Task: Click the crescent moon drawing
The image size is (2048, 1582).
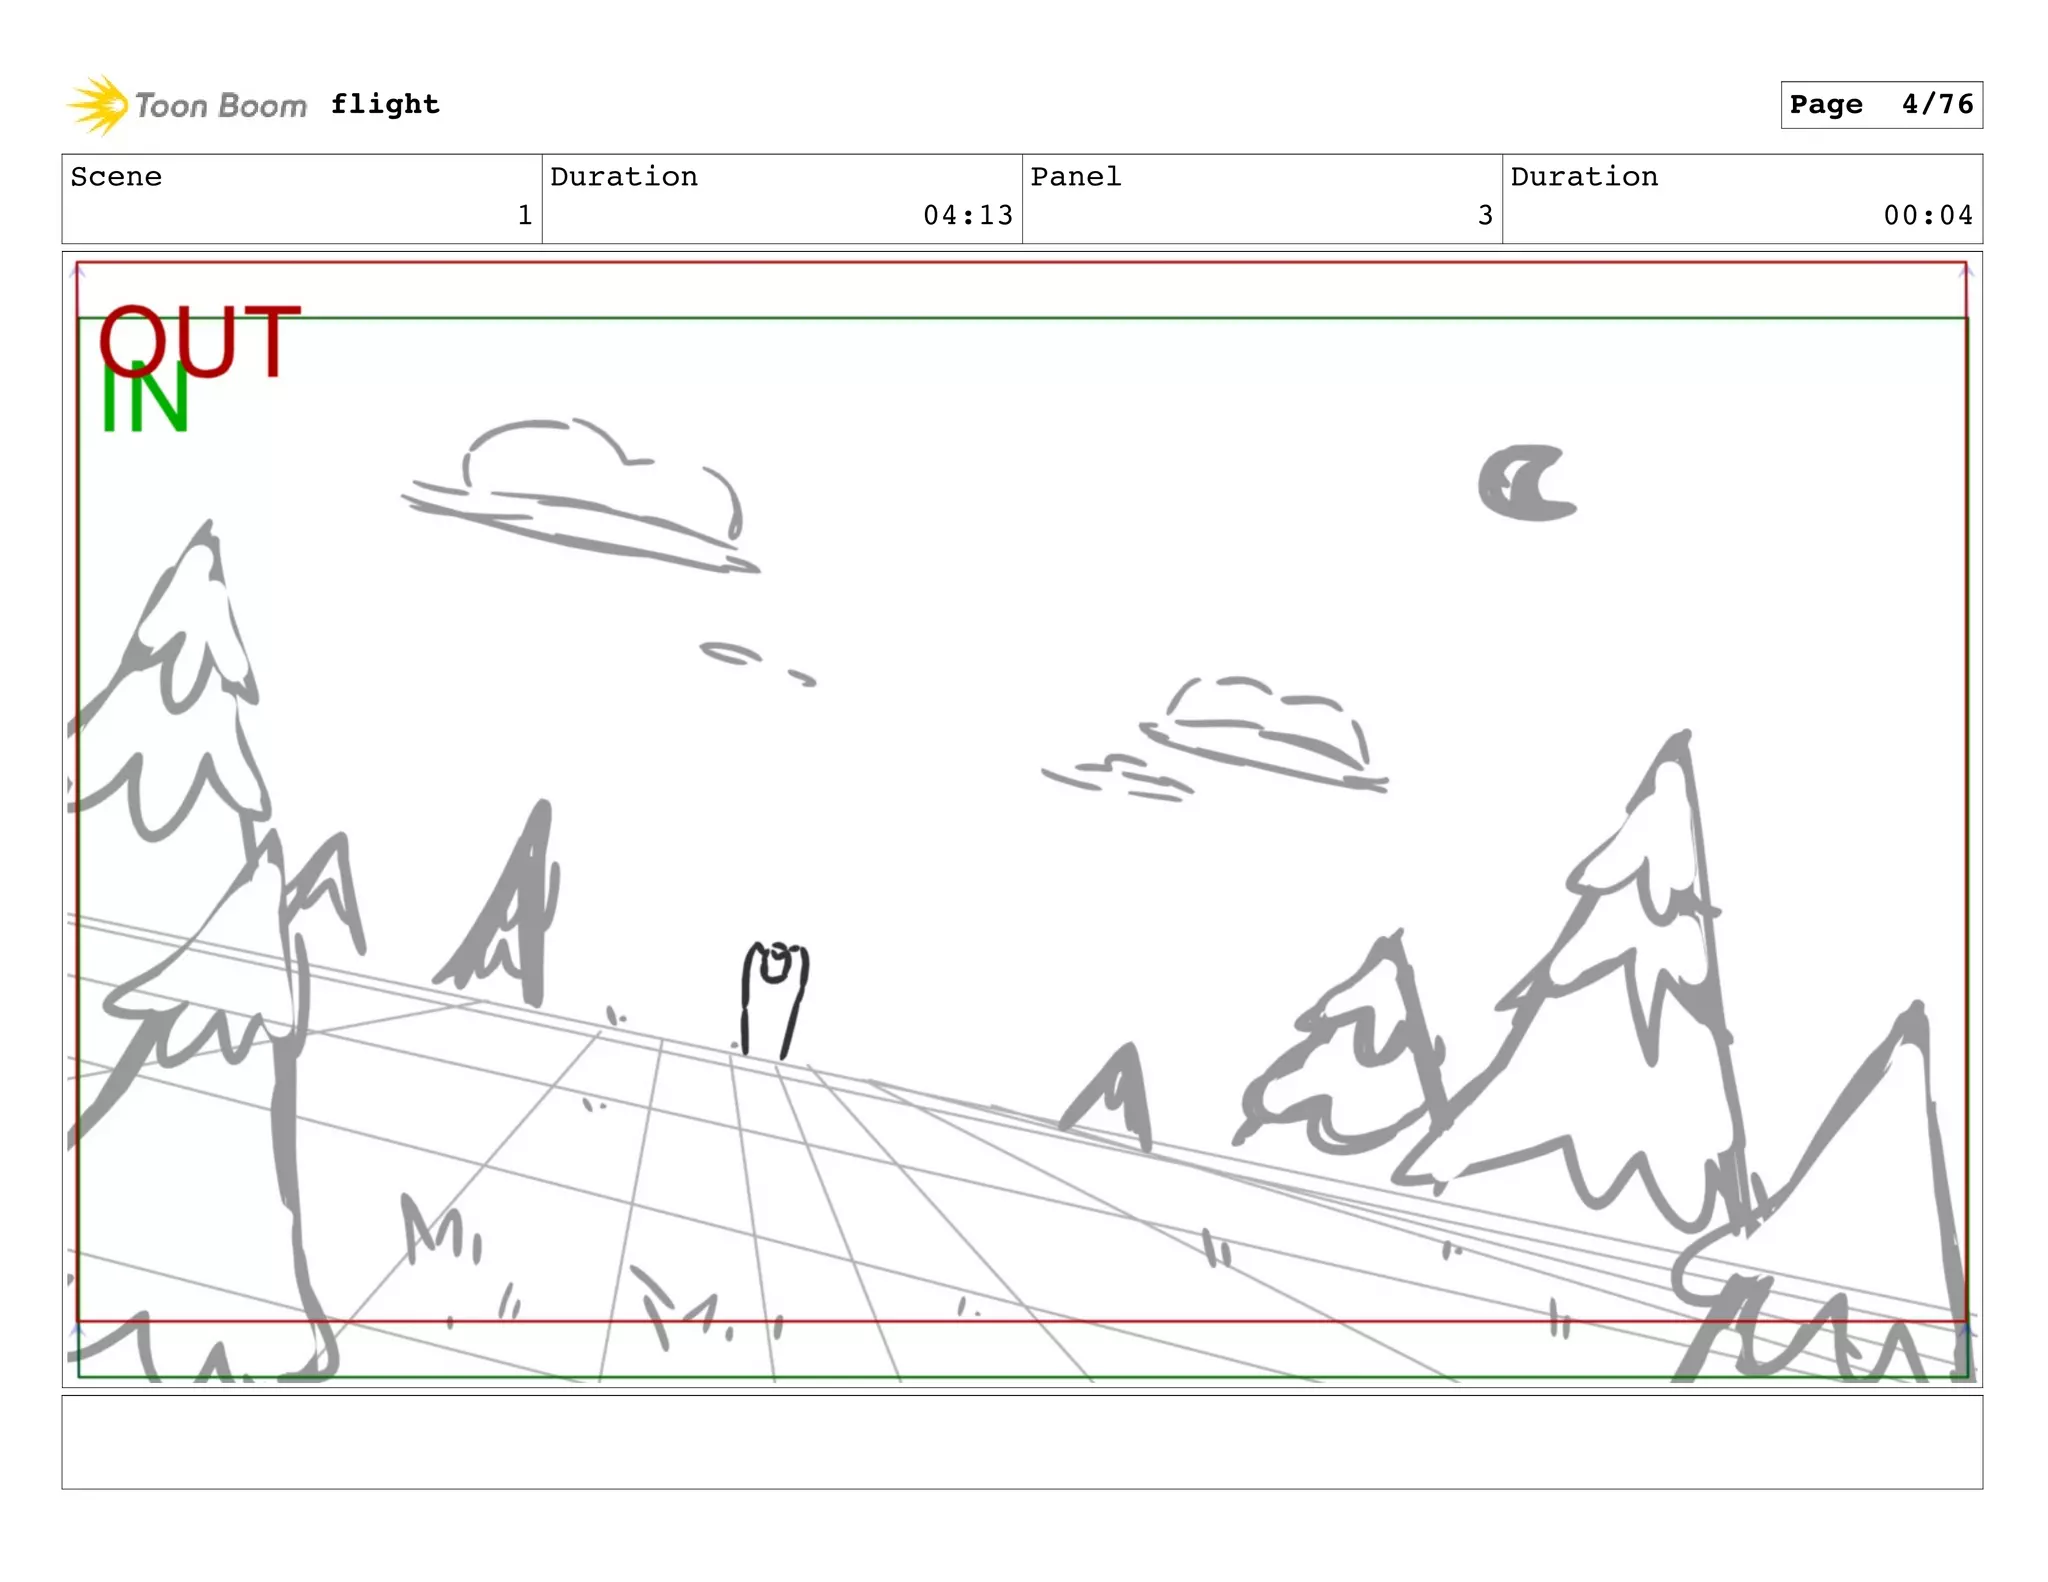Action: point(1526,483)
